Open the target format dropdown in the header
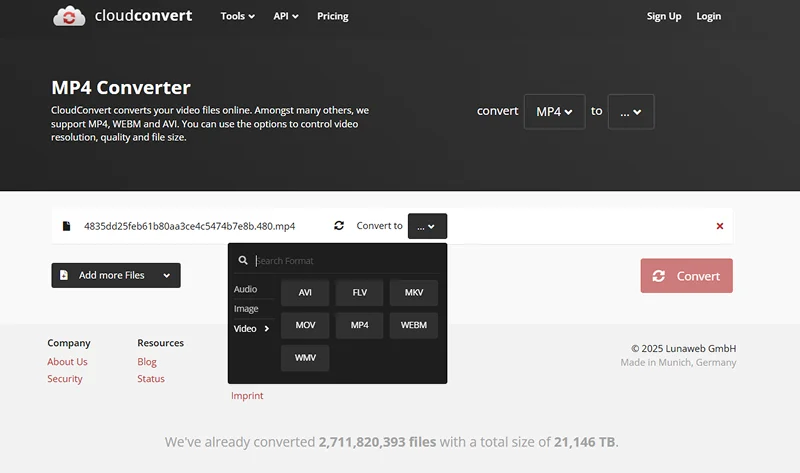 tap(631, 112)
